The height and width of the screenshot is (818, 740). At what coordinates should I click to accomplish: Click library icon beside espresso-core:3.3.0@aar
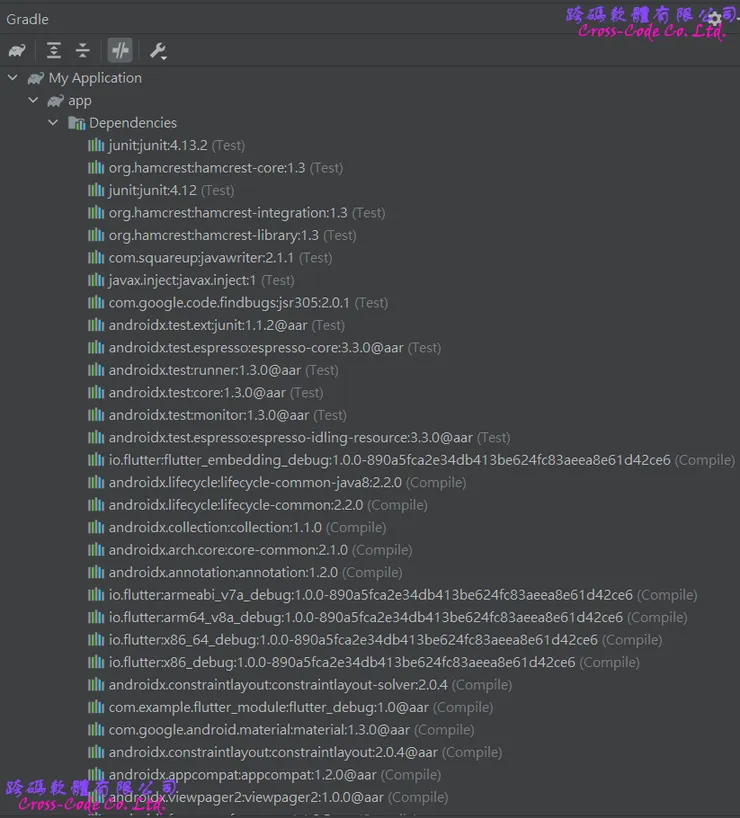tap(96, 347)
